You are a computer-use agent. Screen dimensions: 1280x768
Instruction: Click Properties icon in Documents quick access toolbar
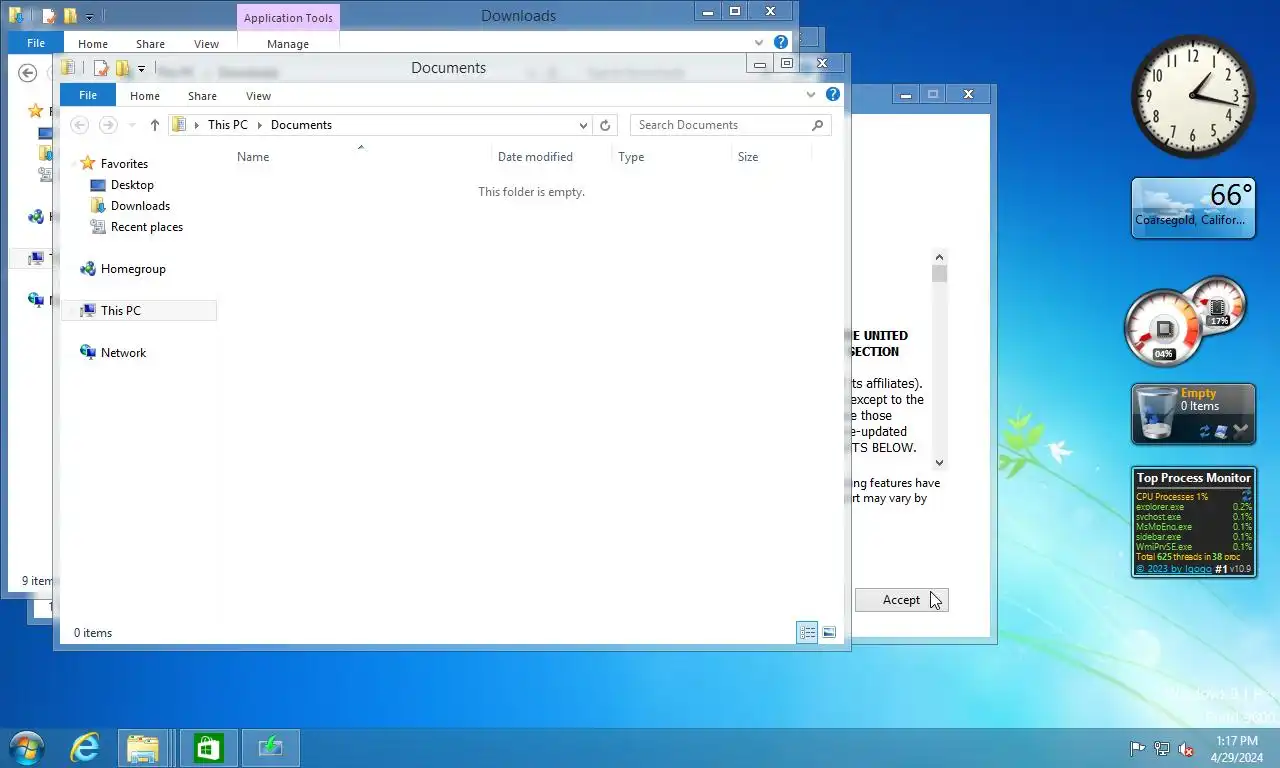point(101,68)
